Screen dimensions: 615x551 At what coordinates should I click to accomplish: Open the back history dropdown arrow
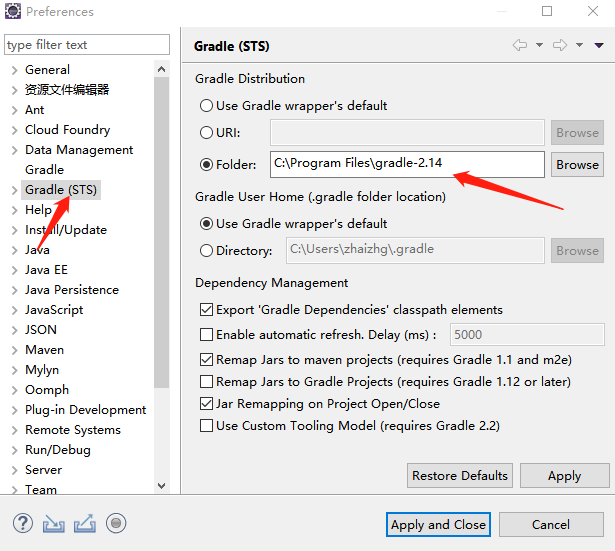(x=540, y=45)
